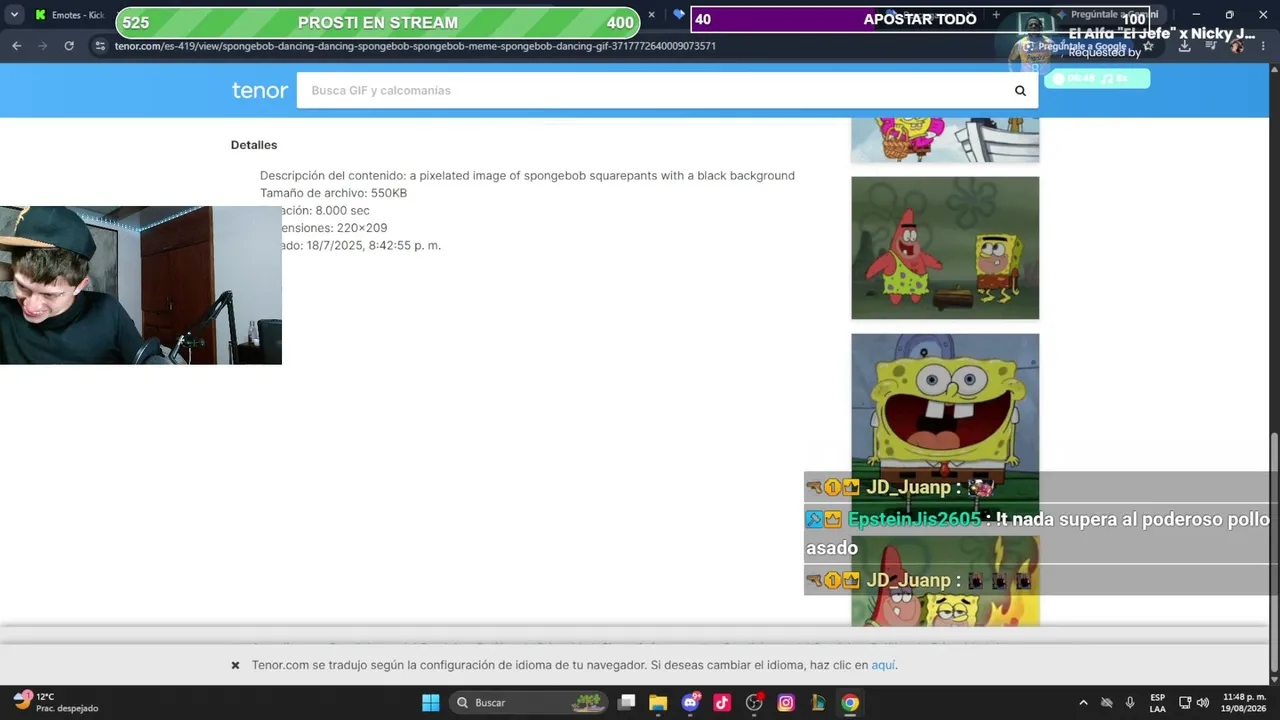Open the site information icon beside the URL
The height and width of the screenshot is (720, 1280).
tap(99, 46)
